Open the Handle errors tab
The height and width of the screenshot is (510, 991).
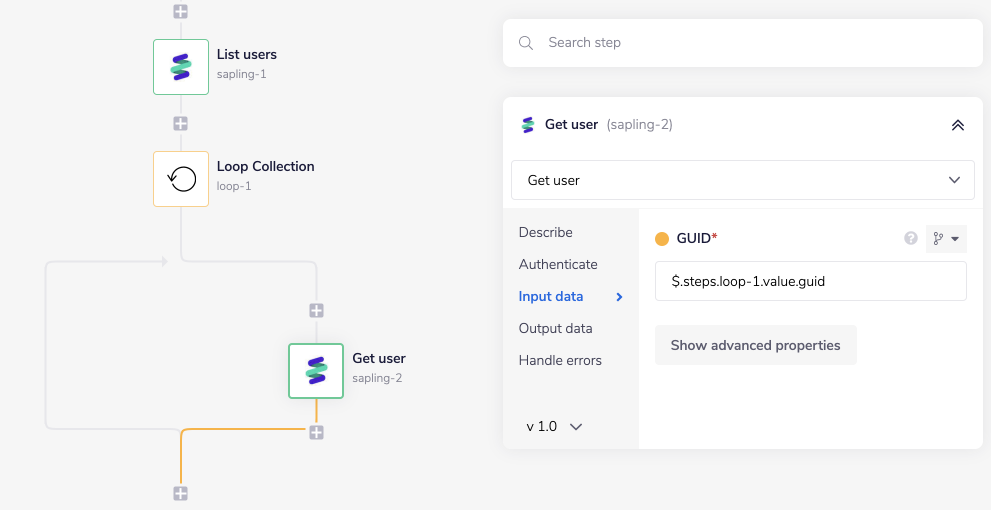click(560, 360)
